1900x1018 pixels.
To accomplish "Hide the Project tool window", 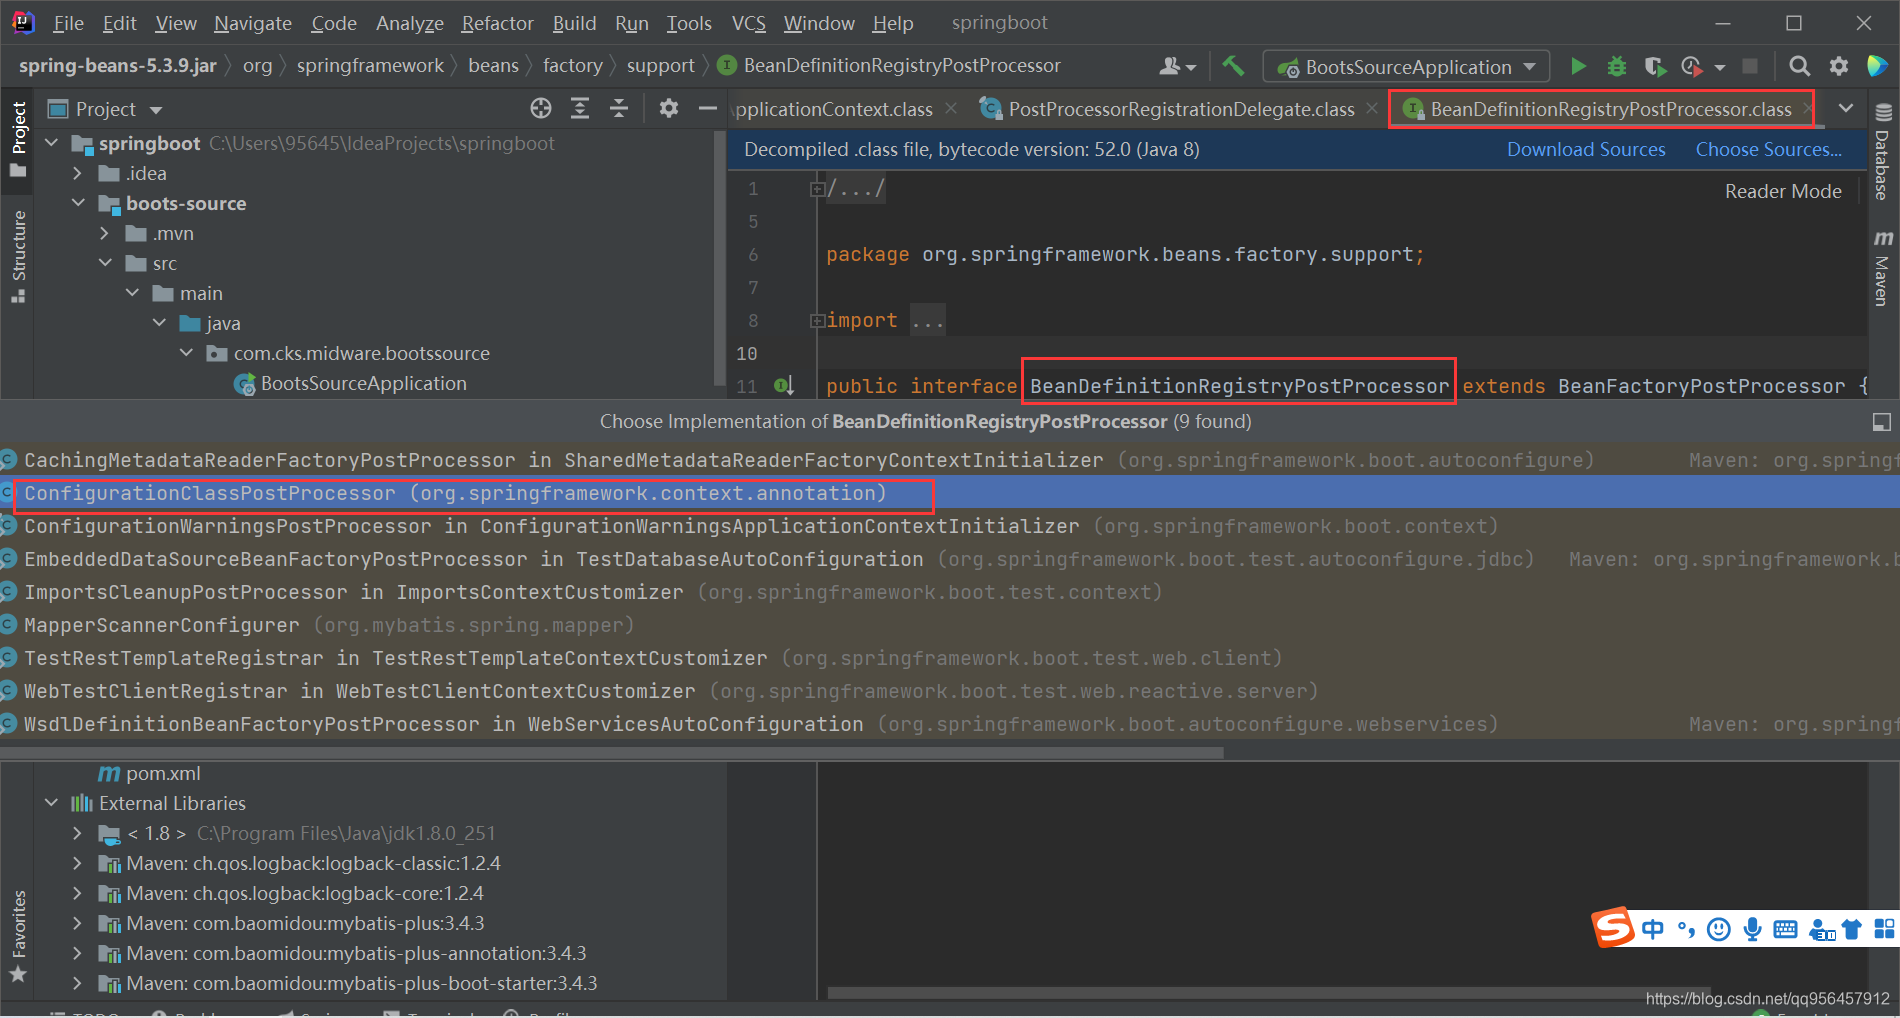I will pyautogui.click(x=708, y=108).
